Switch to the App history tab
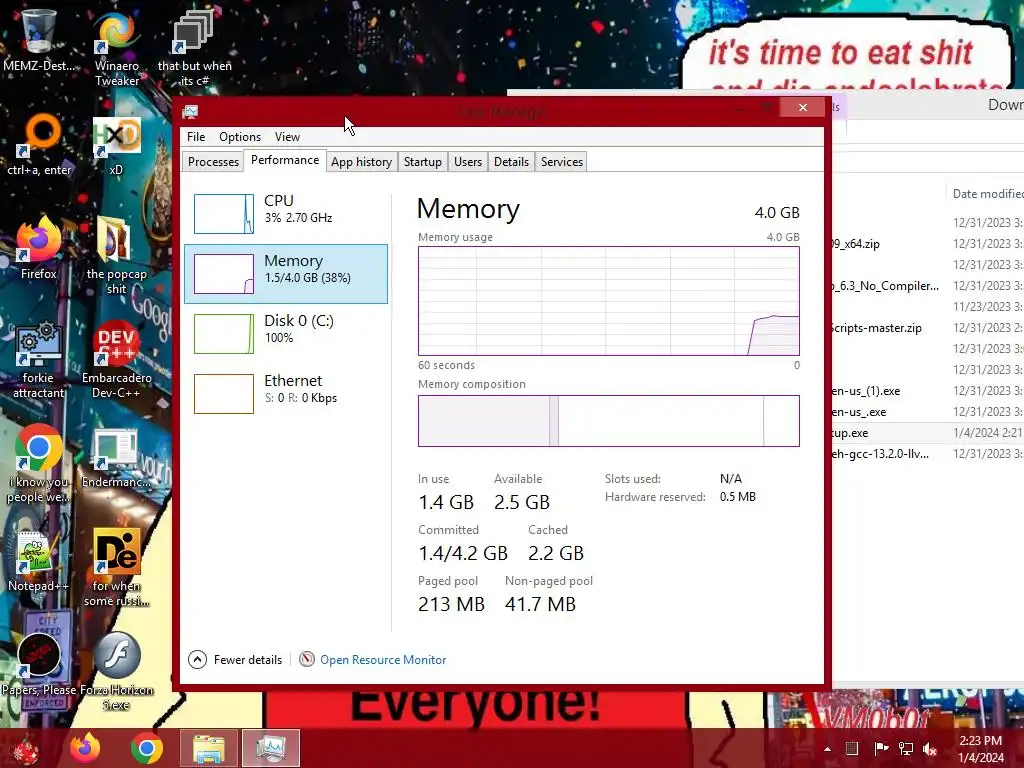This screenshot has height=768, width=1024. click(x=361, y=162)
